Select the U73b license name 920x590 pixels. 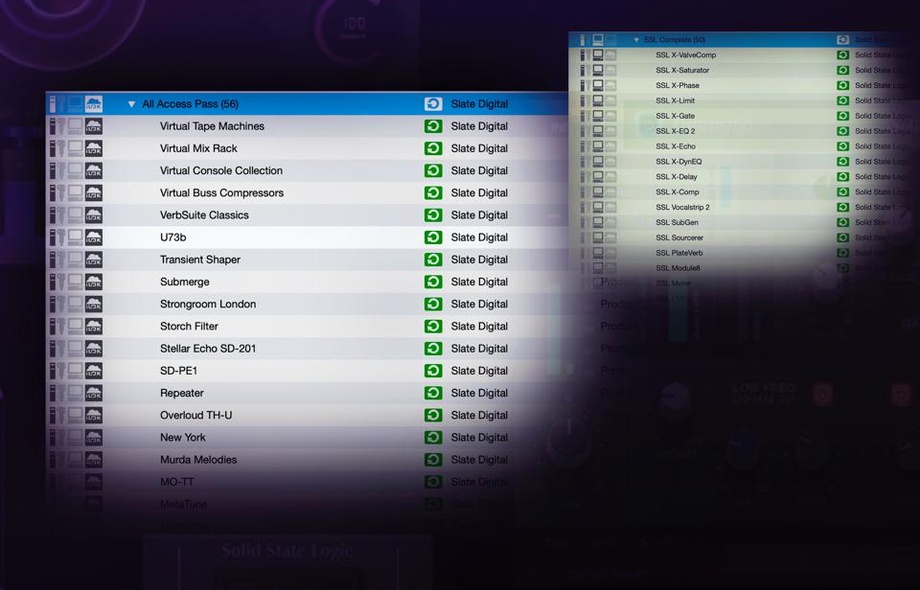point(173,238)
